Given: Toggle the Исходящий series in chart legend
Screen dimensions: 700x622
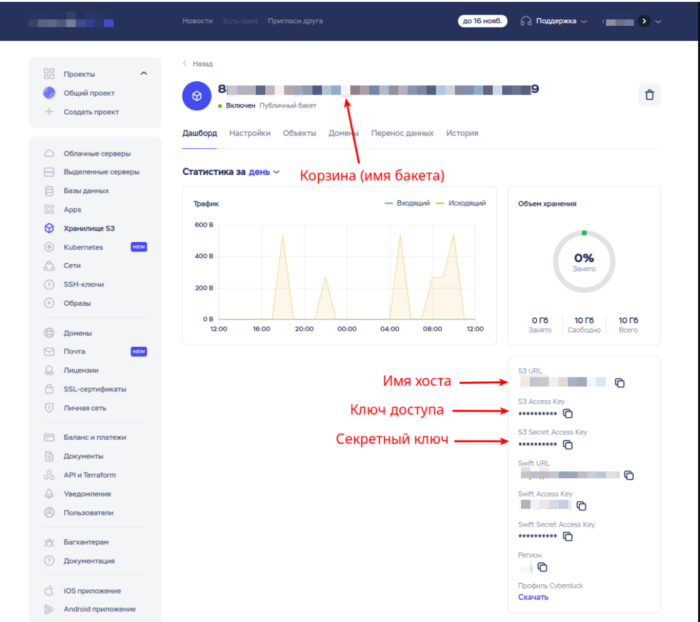Looking at the screenshot, I should (x=461, y=203).
